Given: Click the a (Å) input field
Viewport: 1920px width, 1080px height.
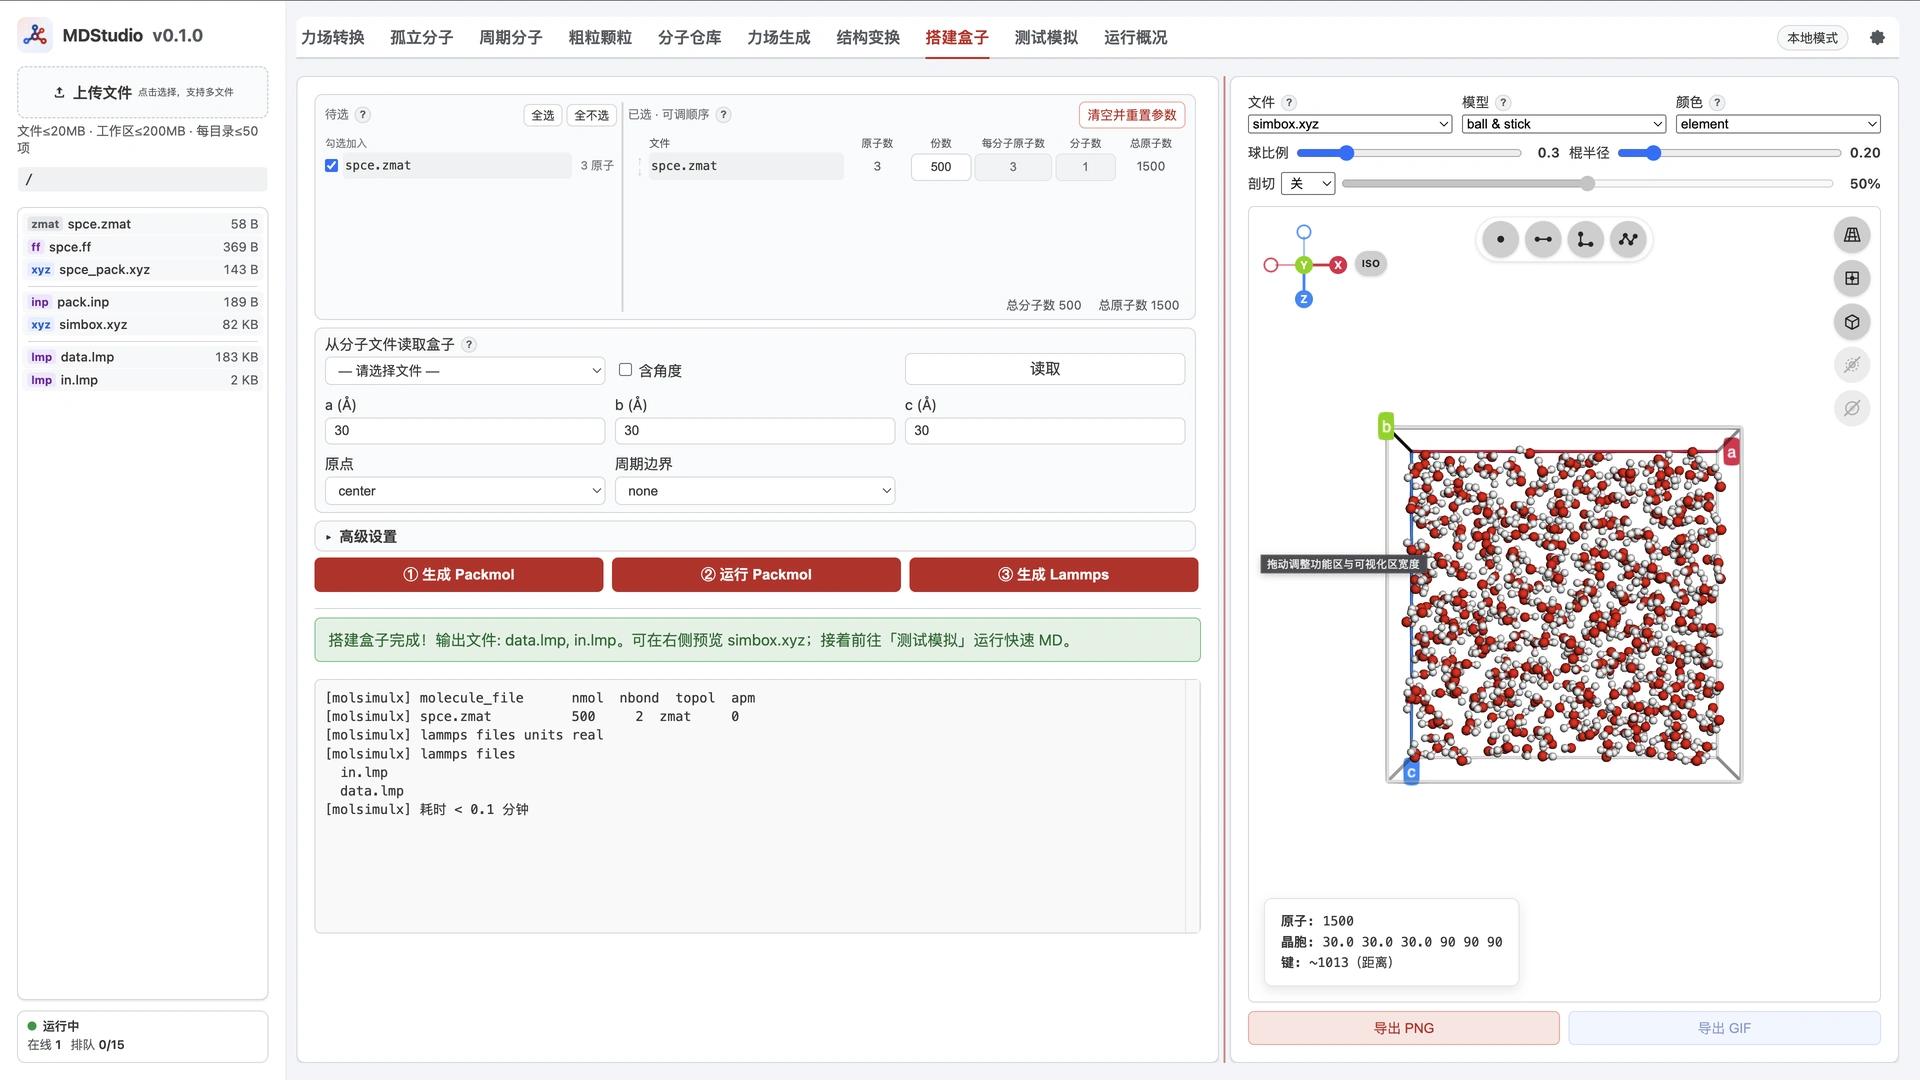Looking at the screenshot, I should pyautogui.click(x=465, y=431).
